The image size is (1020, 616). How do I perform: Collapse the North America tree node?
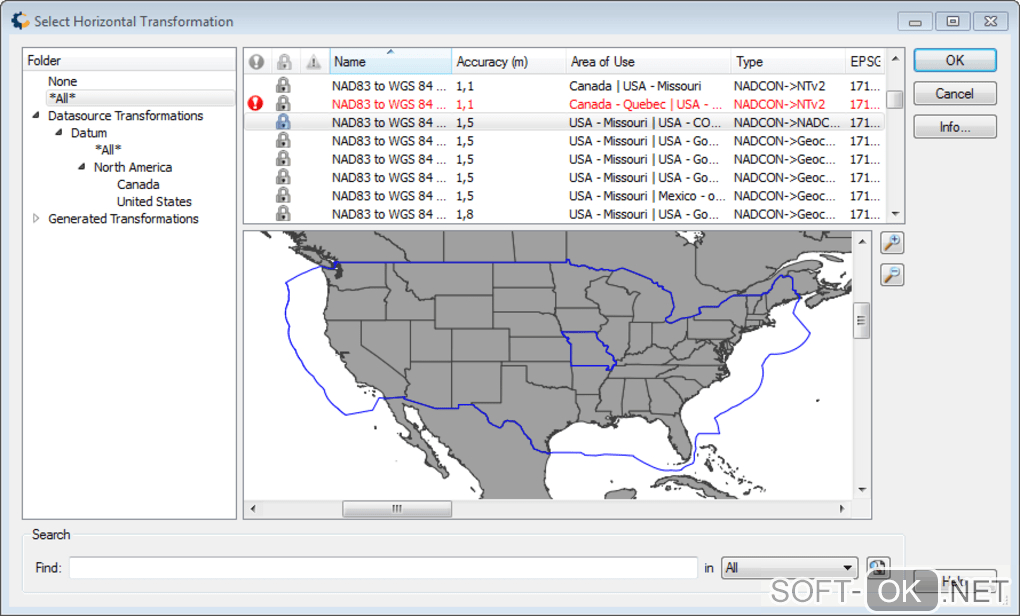(82, 167)
